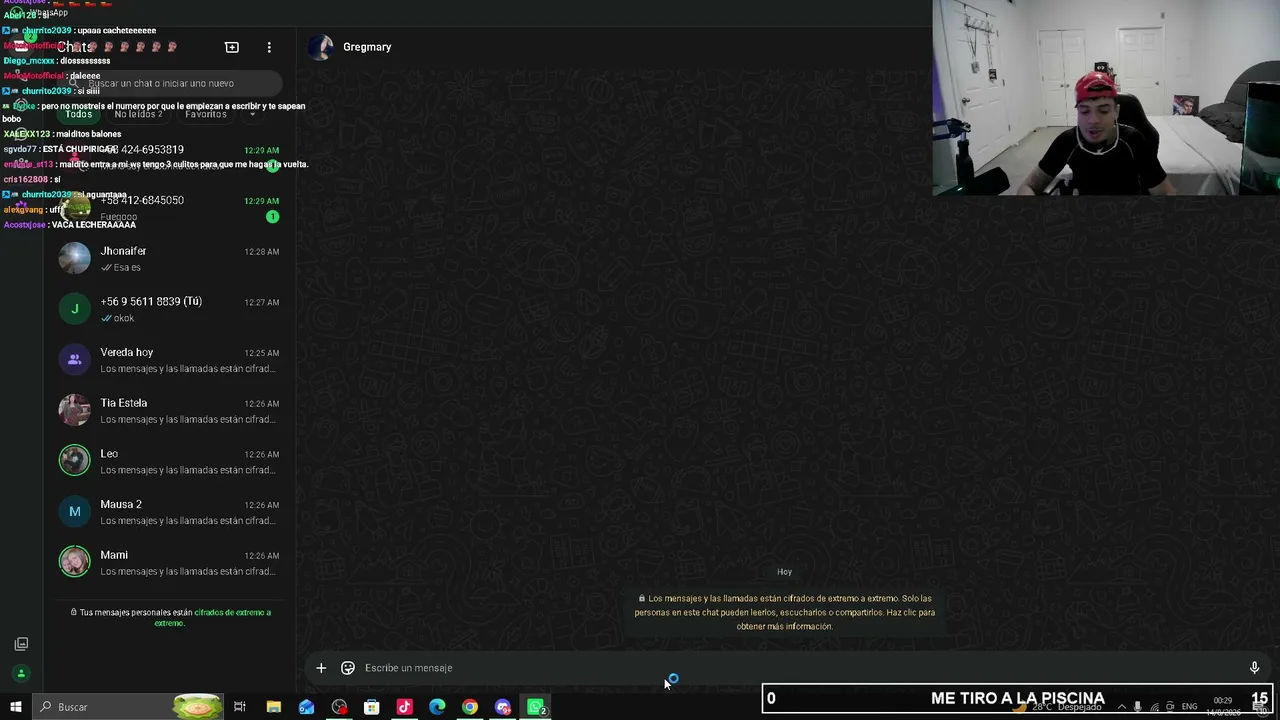Click the 12:28 AM timestamp on Jhonaifer
The width and height of the screenshot is (1280, 720).
pyautogui.click(x=262, y=252)
